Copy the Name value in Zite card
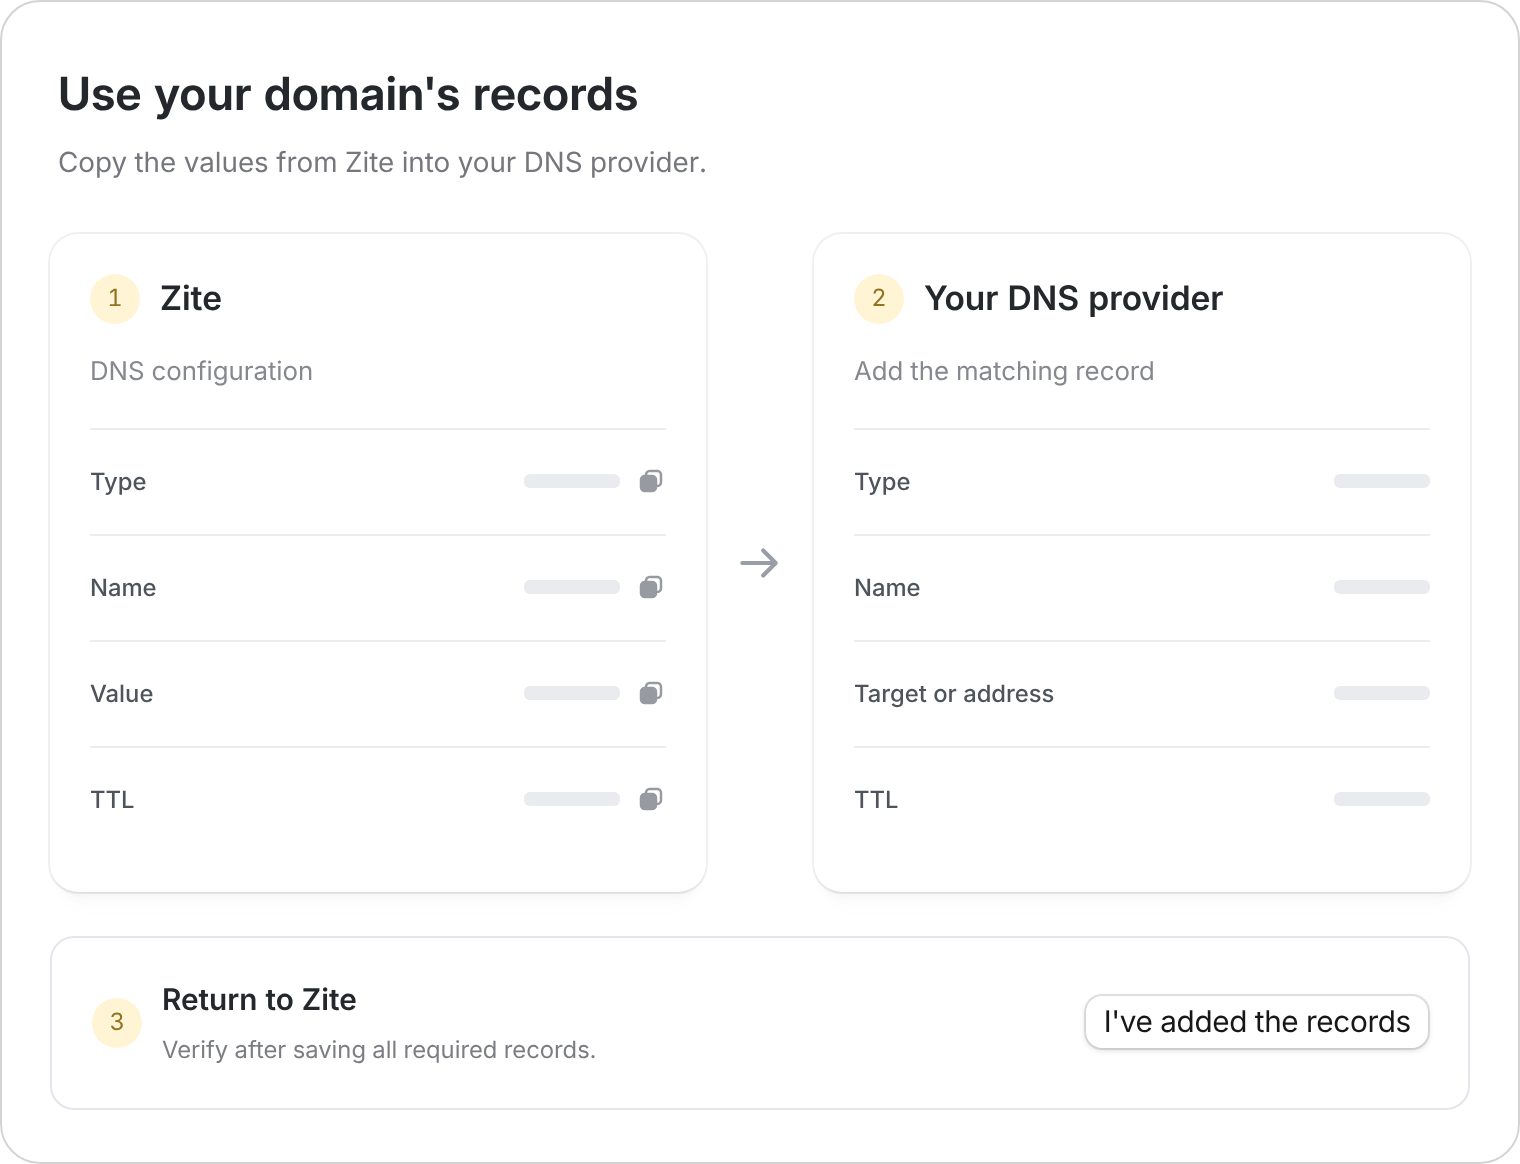Image resolution: width=1520 pixels, height=1164 pixels. [651, 587]
